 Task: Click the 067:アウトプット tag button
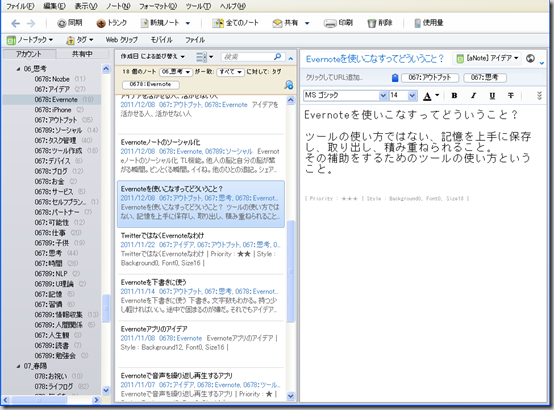pyautogui.click(x=430, y=77)
